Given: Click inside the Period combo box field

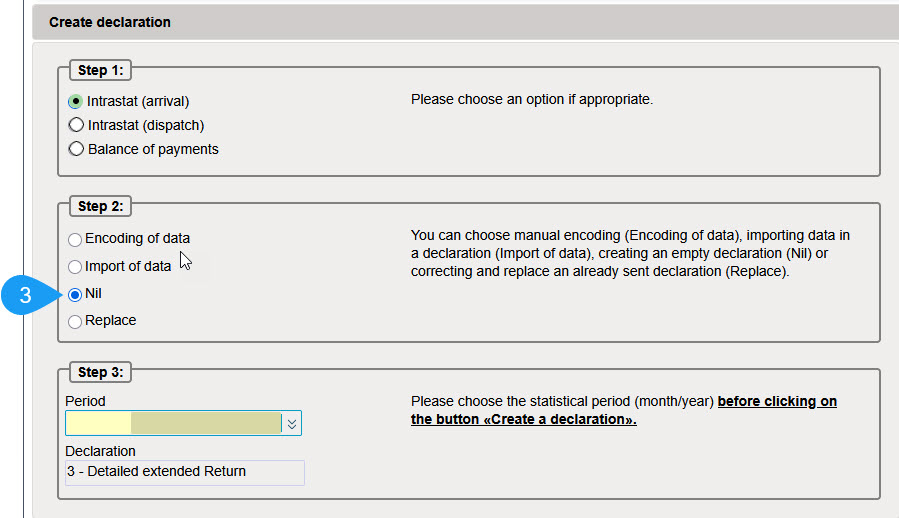Looking at the screenshot, I should tap(175, 424).
